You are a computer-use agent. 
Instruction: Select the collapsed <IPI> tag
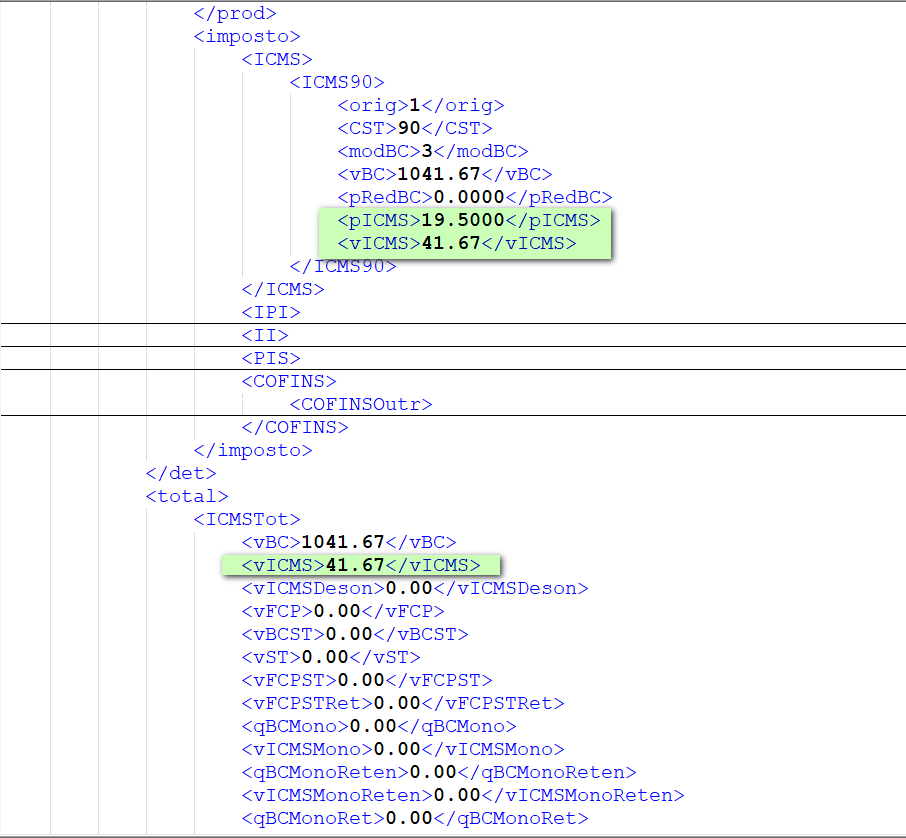[x=272, y=313]
